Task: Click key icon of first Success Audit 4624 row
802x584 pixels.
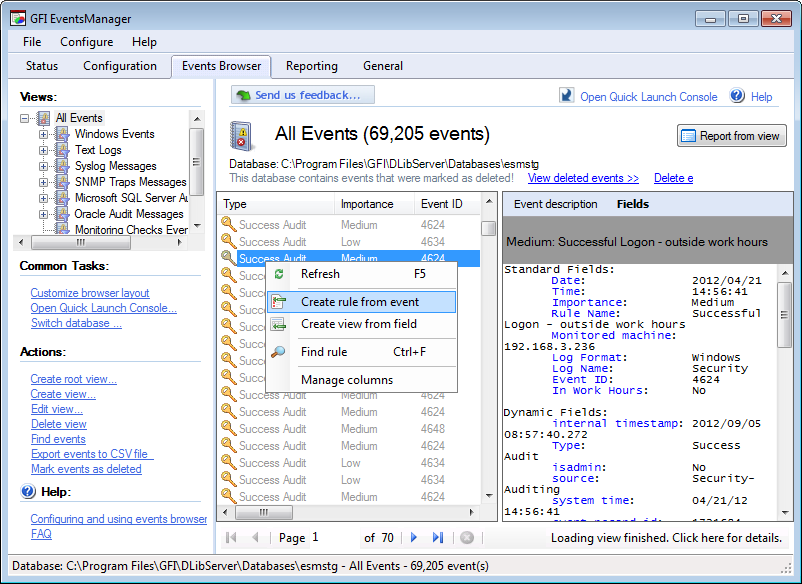Action: pyautogui.click(x=229, y=224)
